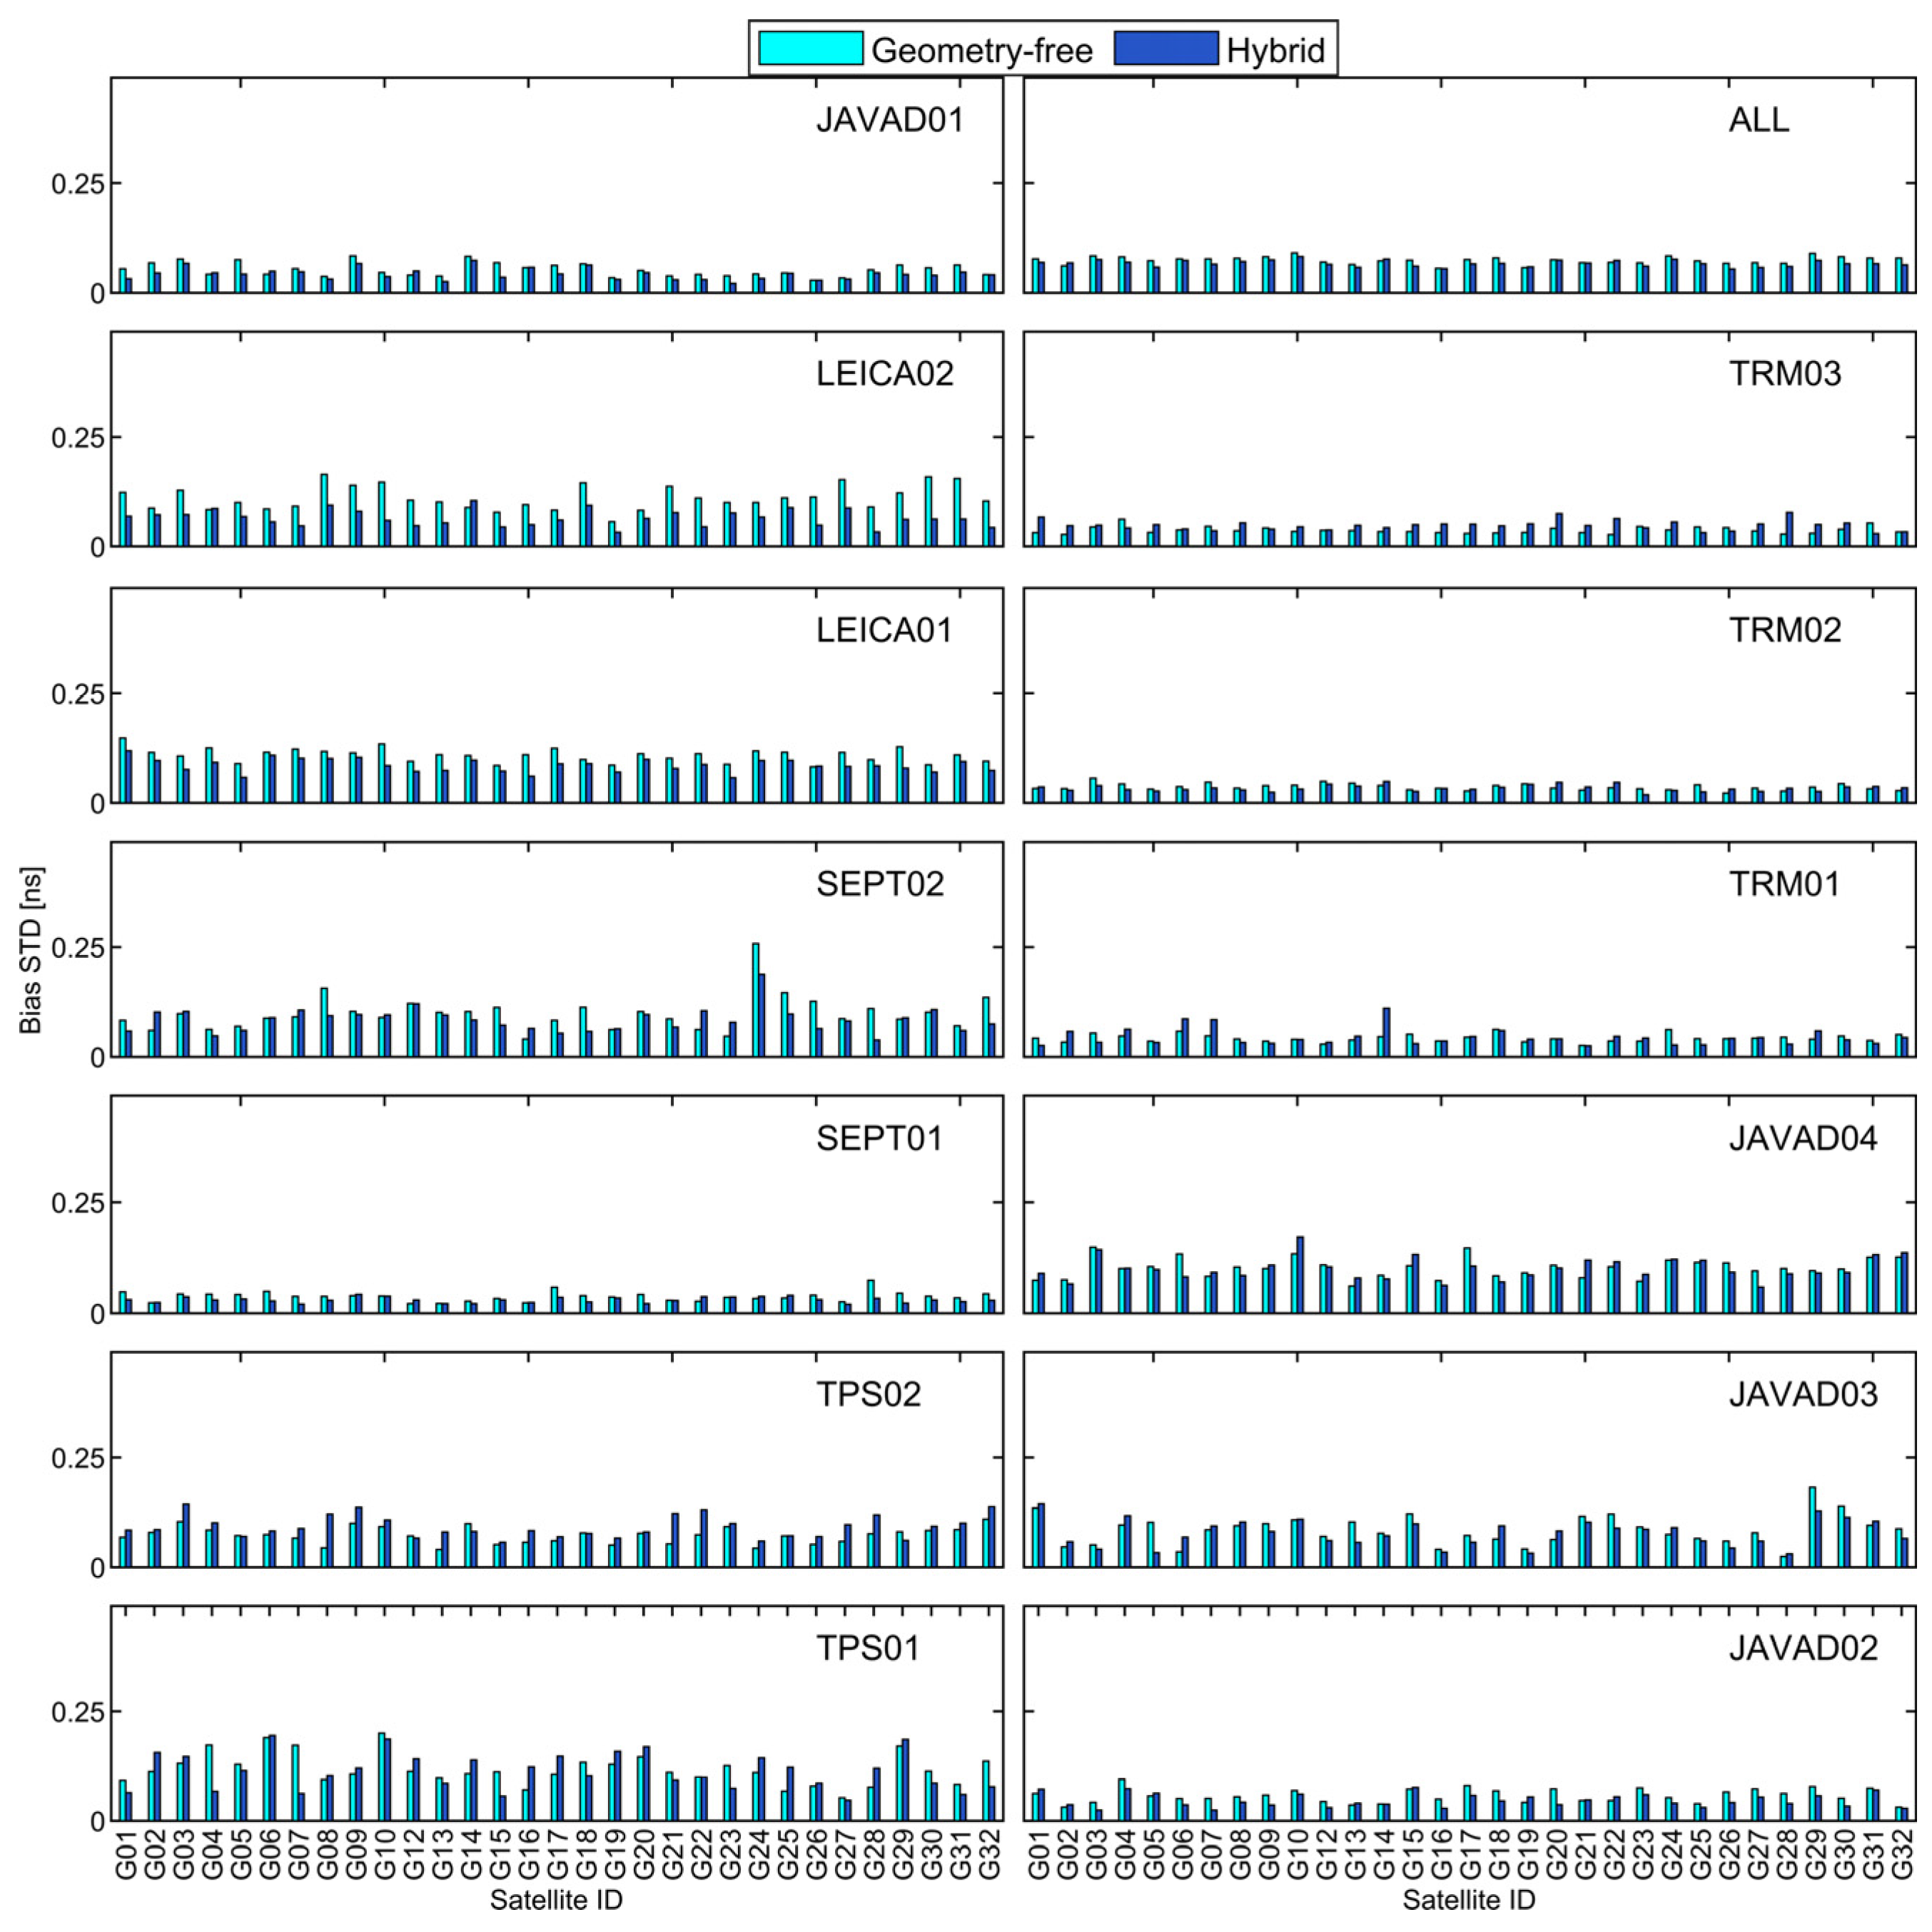Select the JAVAD01 subplot title
The height and width of the screenshot is (1932, 1932).
click(890, 120)
